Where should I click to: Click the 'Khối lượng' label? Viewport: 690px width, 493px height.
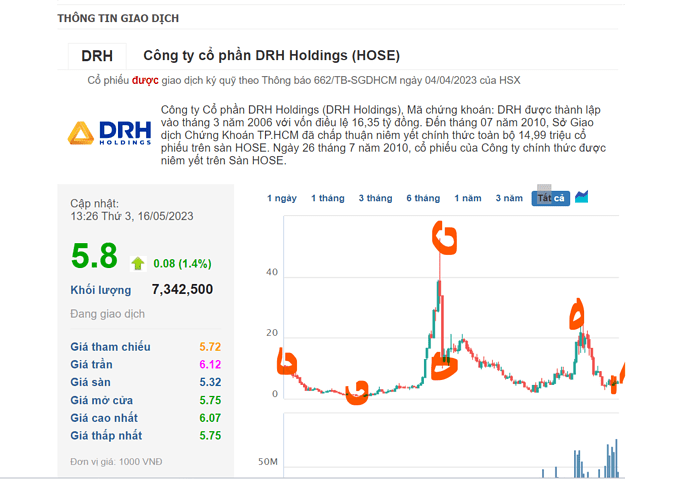[x=101, y=290]
